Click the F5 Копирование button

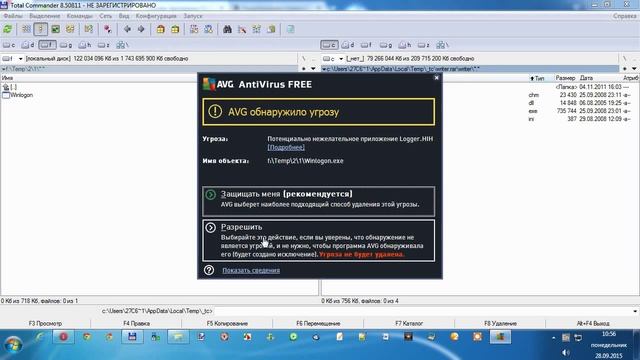point(227,323)
